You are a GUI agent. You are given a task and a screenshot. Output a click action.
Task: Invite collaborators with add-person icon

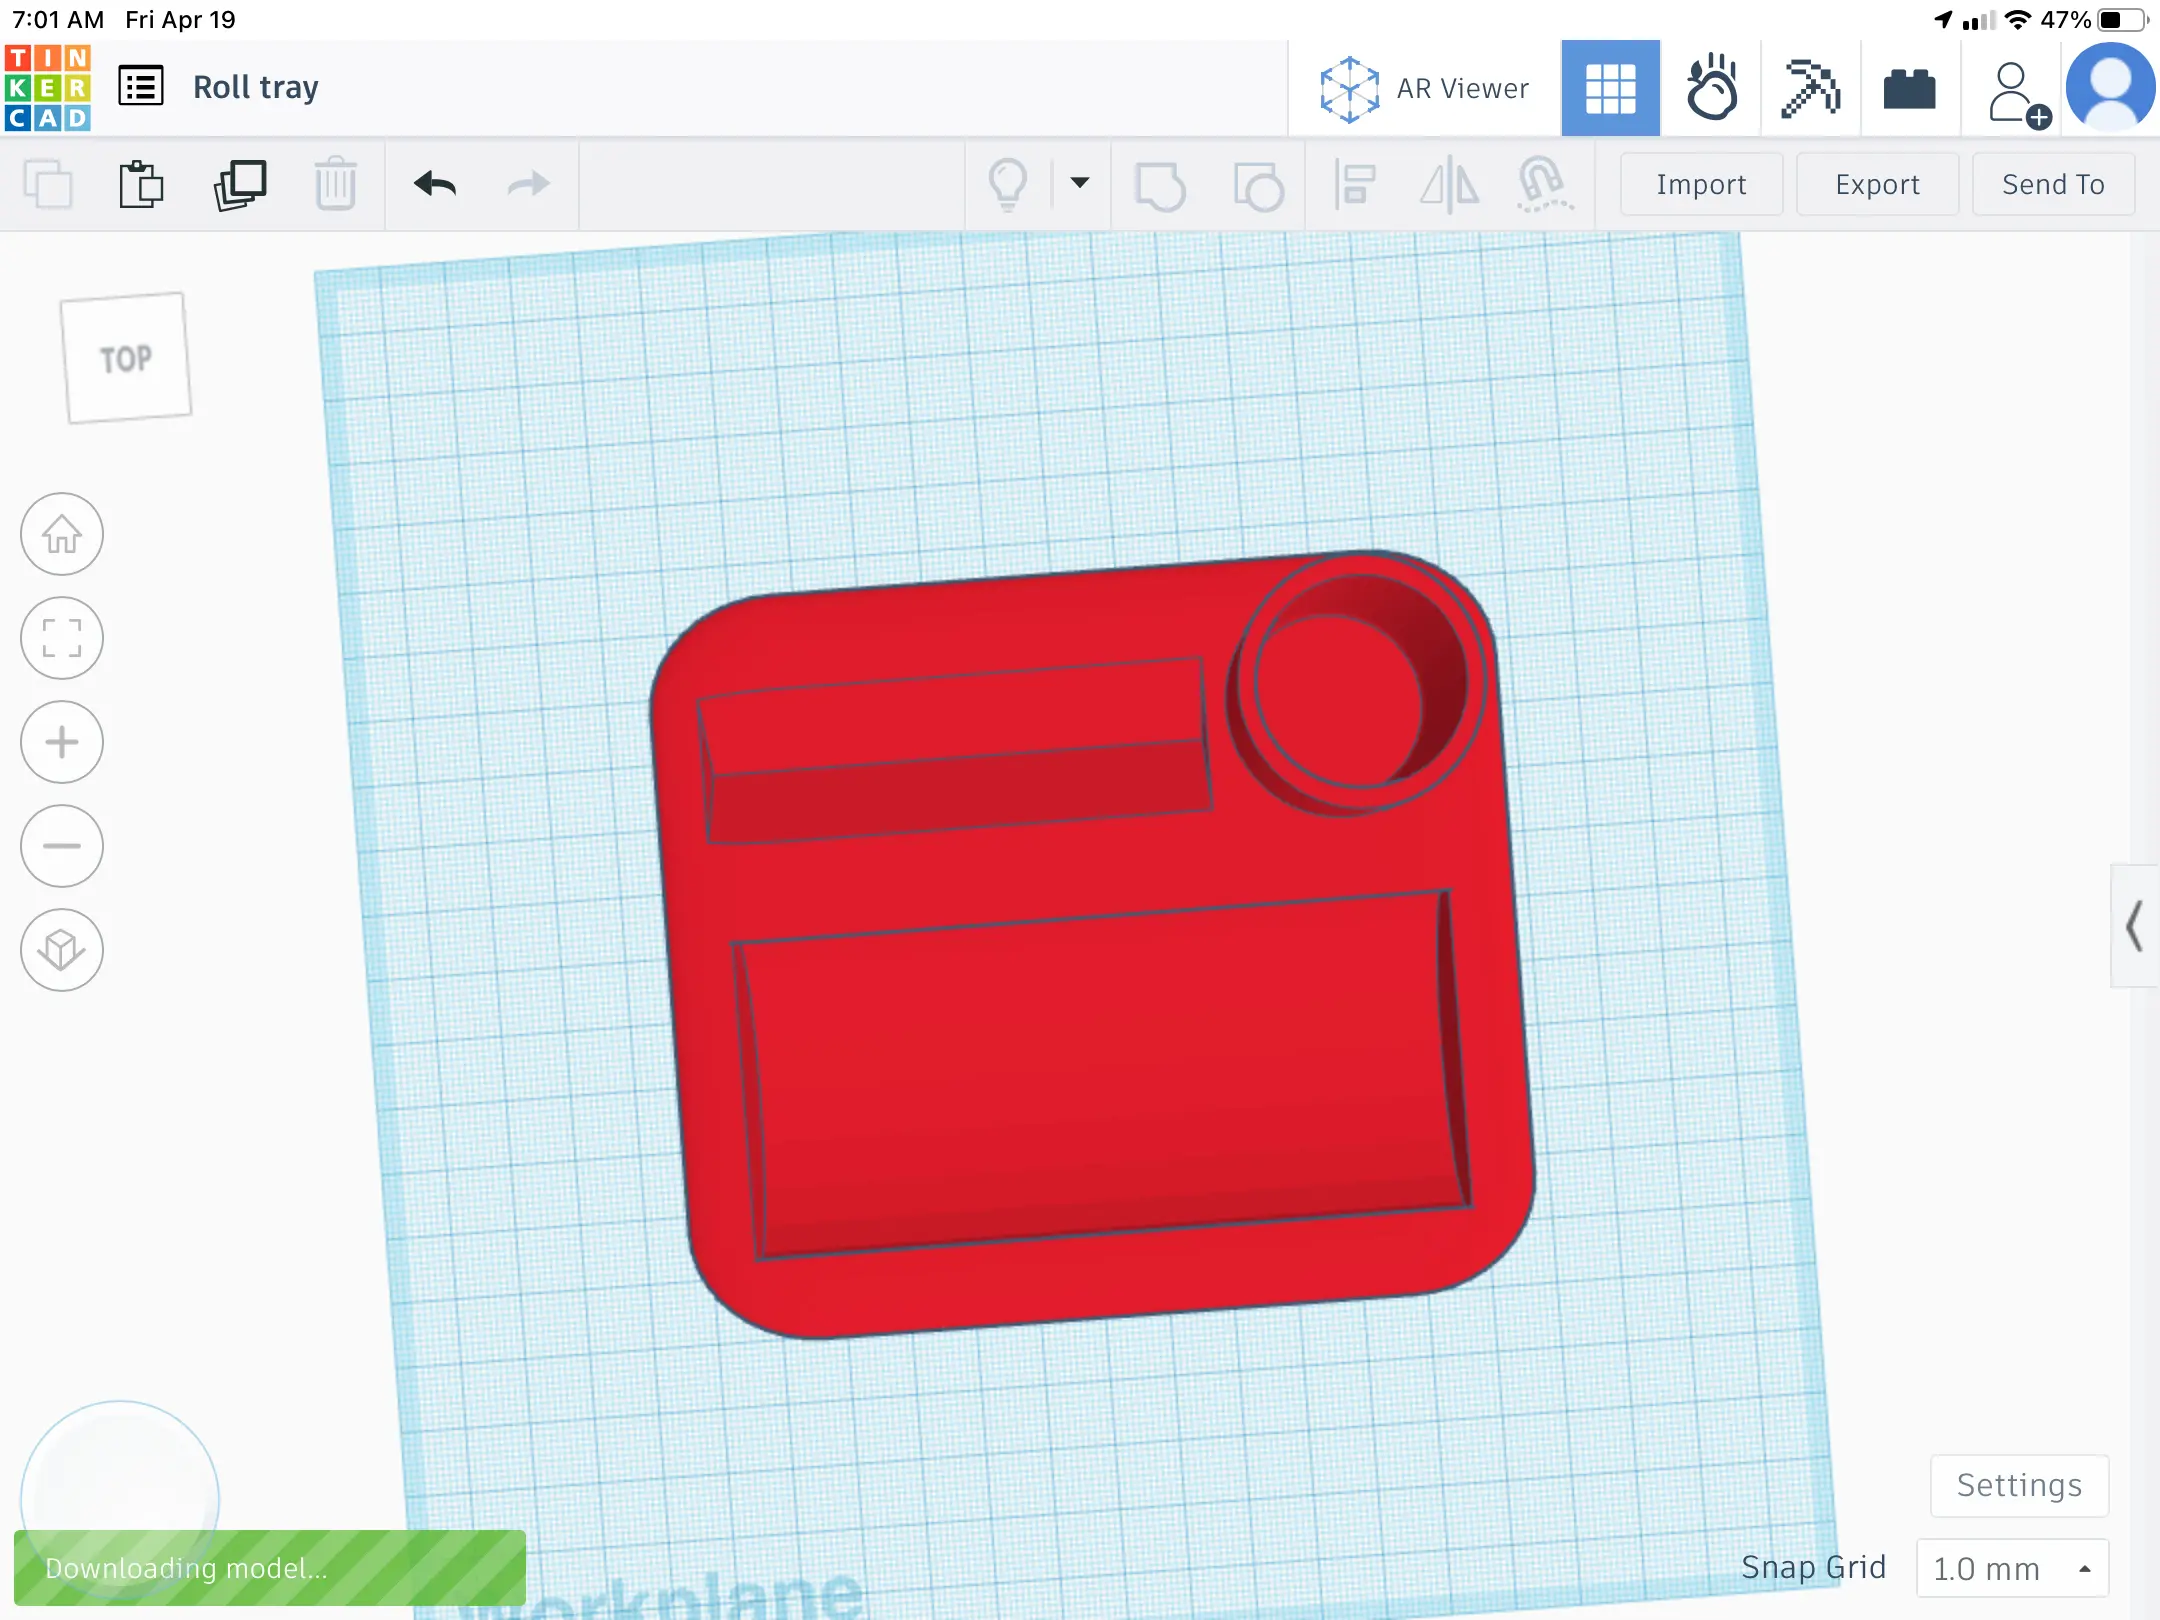click(x=2014, y=92)
